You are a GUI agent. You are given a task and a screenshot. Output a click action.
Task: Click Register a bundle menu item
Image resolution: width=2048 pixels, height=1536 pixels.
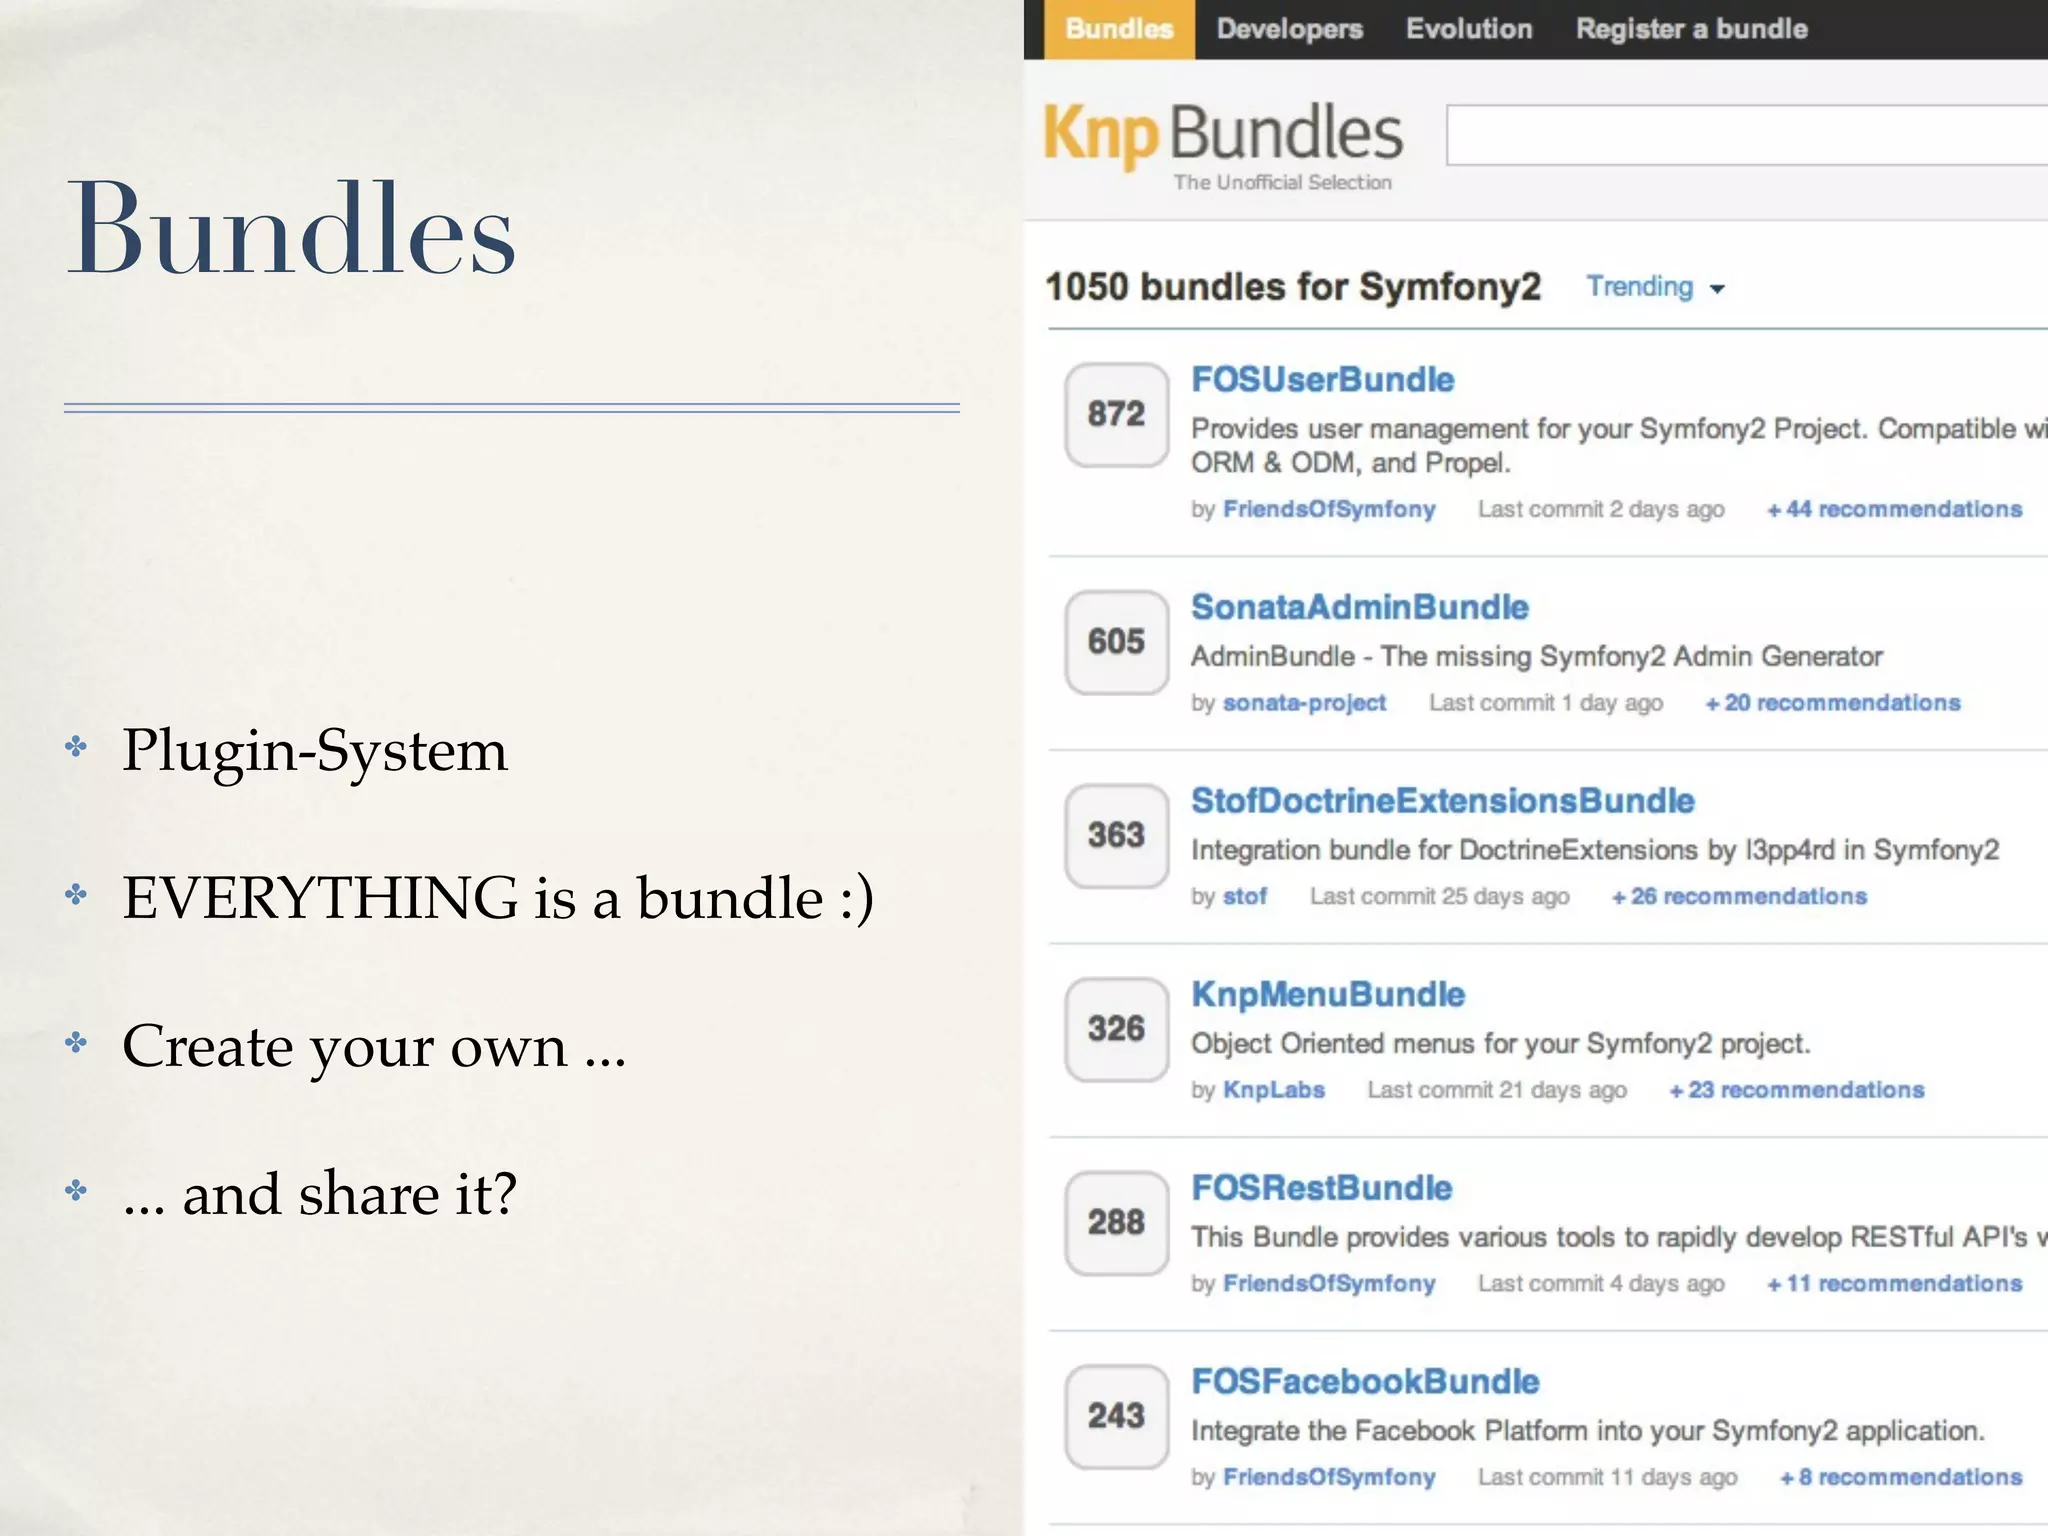point(1691,29)
